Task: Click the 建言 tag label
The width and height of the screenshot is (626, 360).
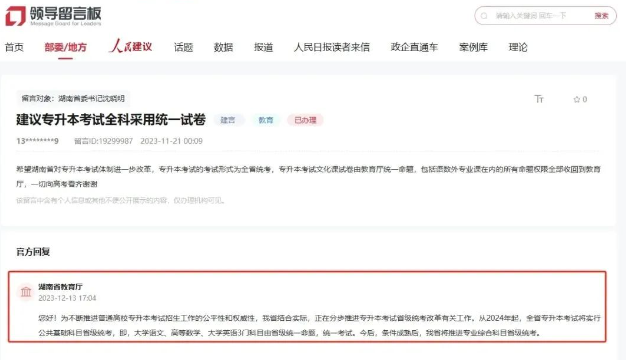Action: coord(228,120)
